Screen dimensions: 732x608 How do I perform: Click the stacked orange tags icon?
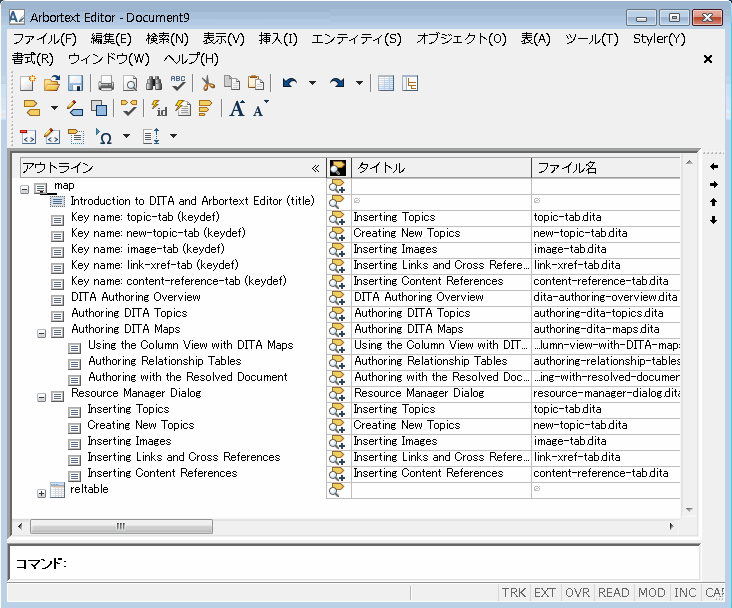click(x=205, y=108)
